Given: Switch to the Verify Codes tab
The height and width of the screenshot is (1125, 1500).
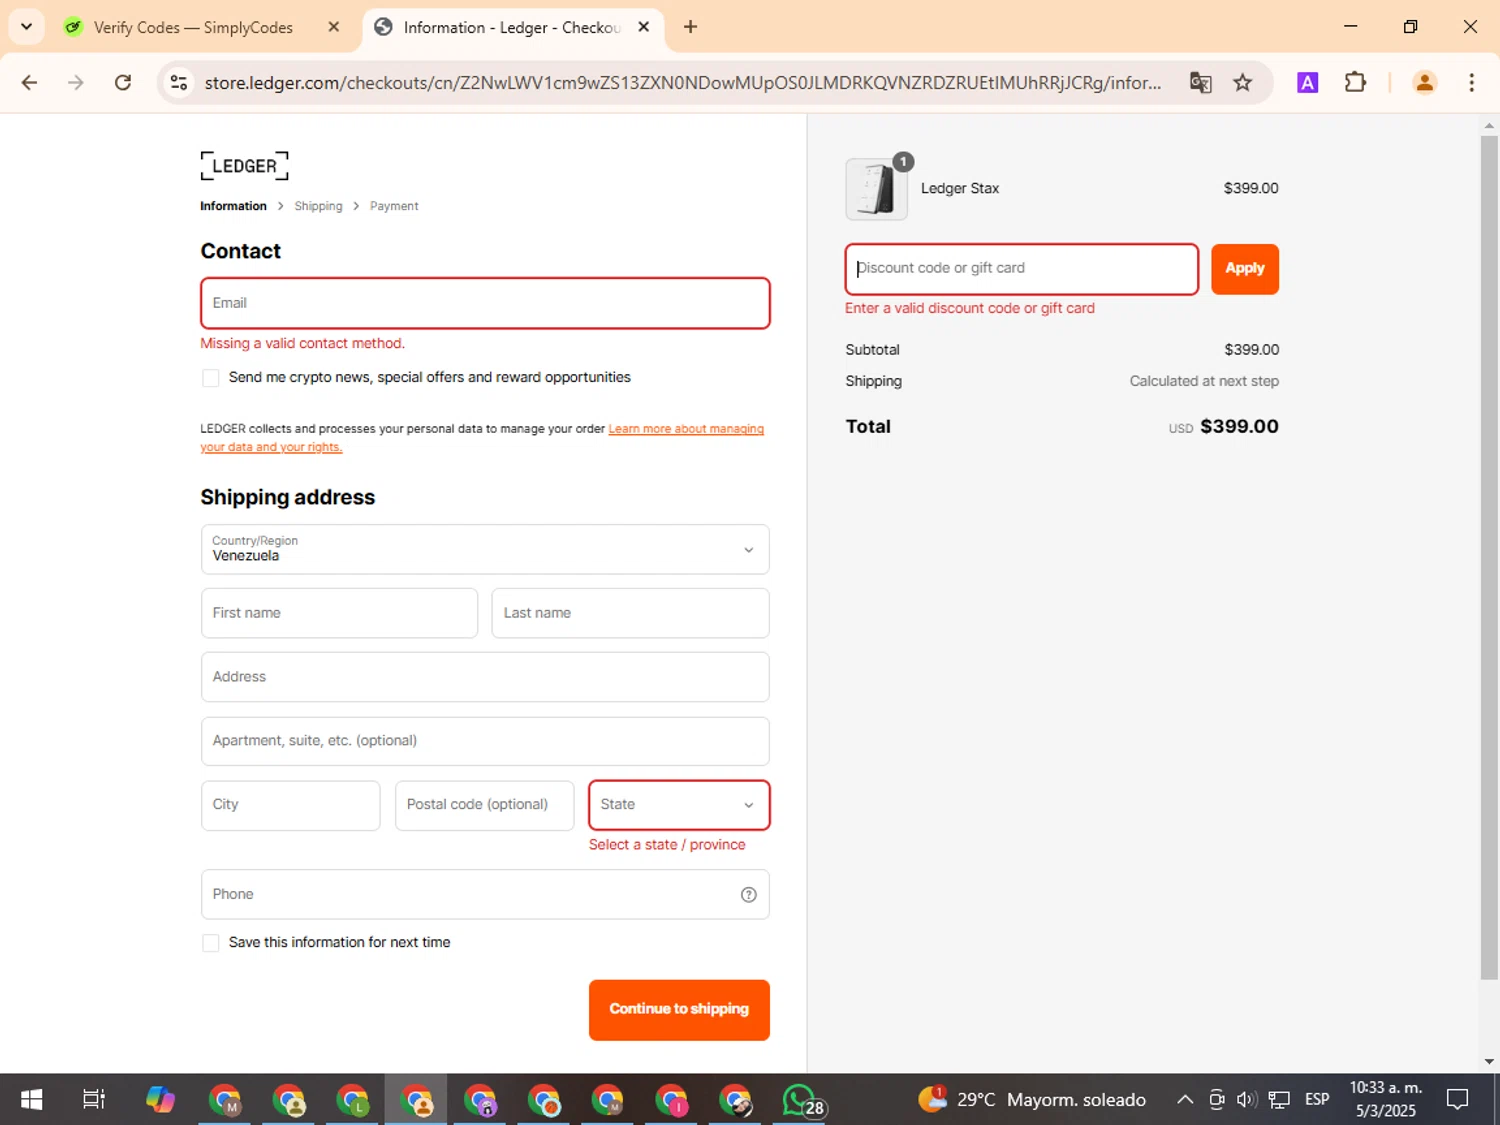Looking at the screenshot, I should [192, 27].
